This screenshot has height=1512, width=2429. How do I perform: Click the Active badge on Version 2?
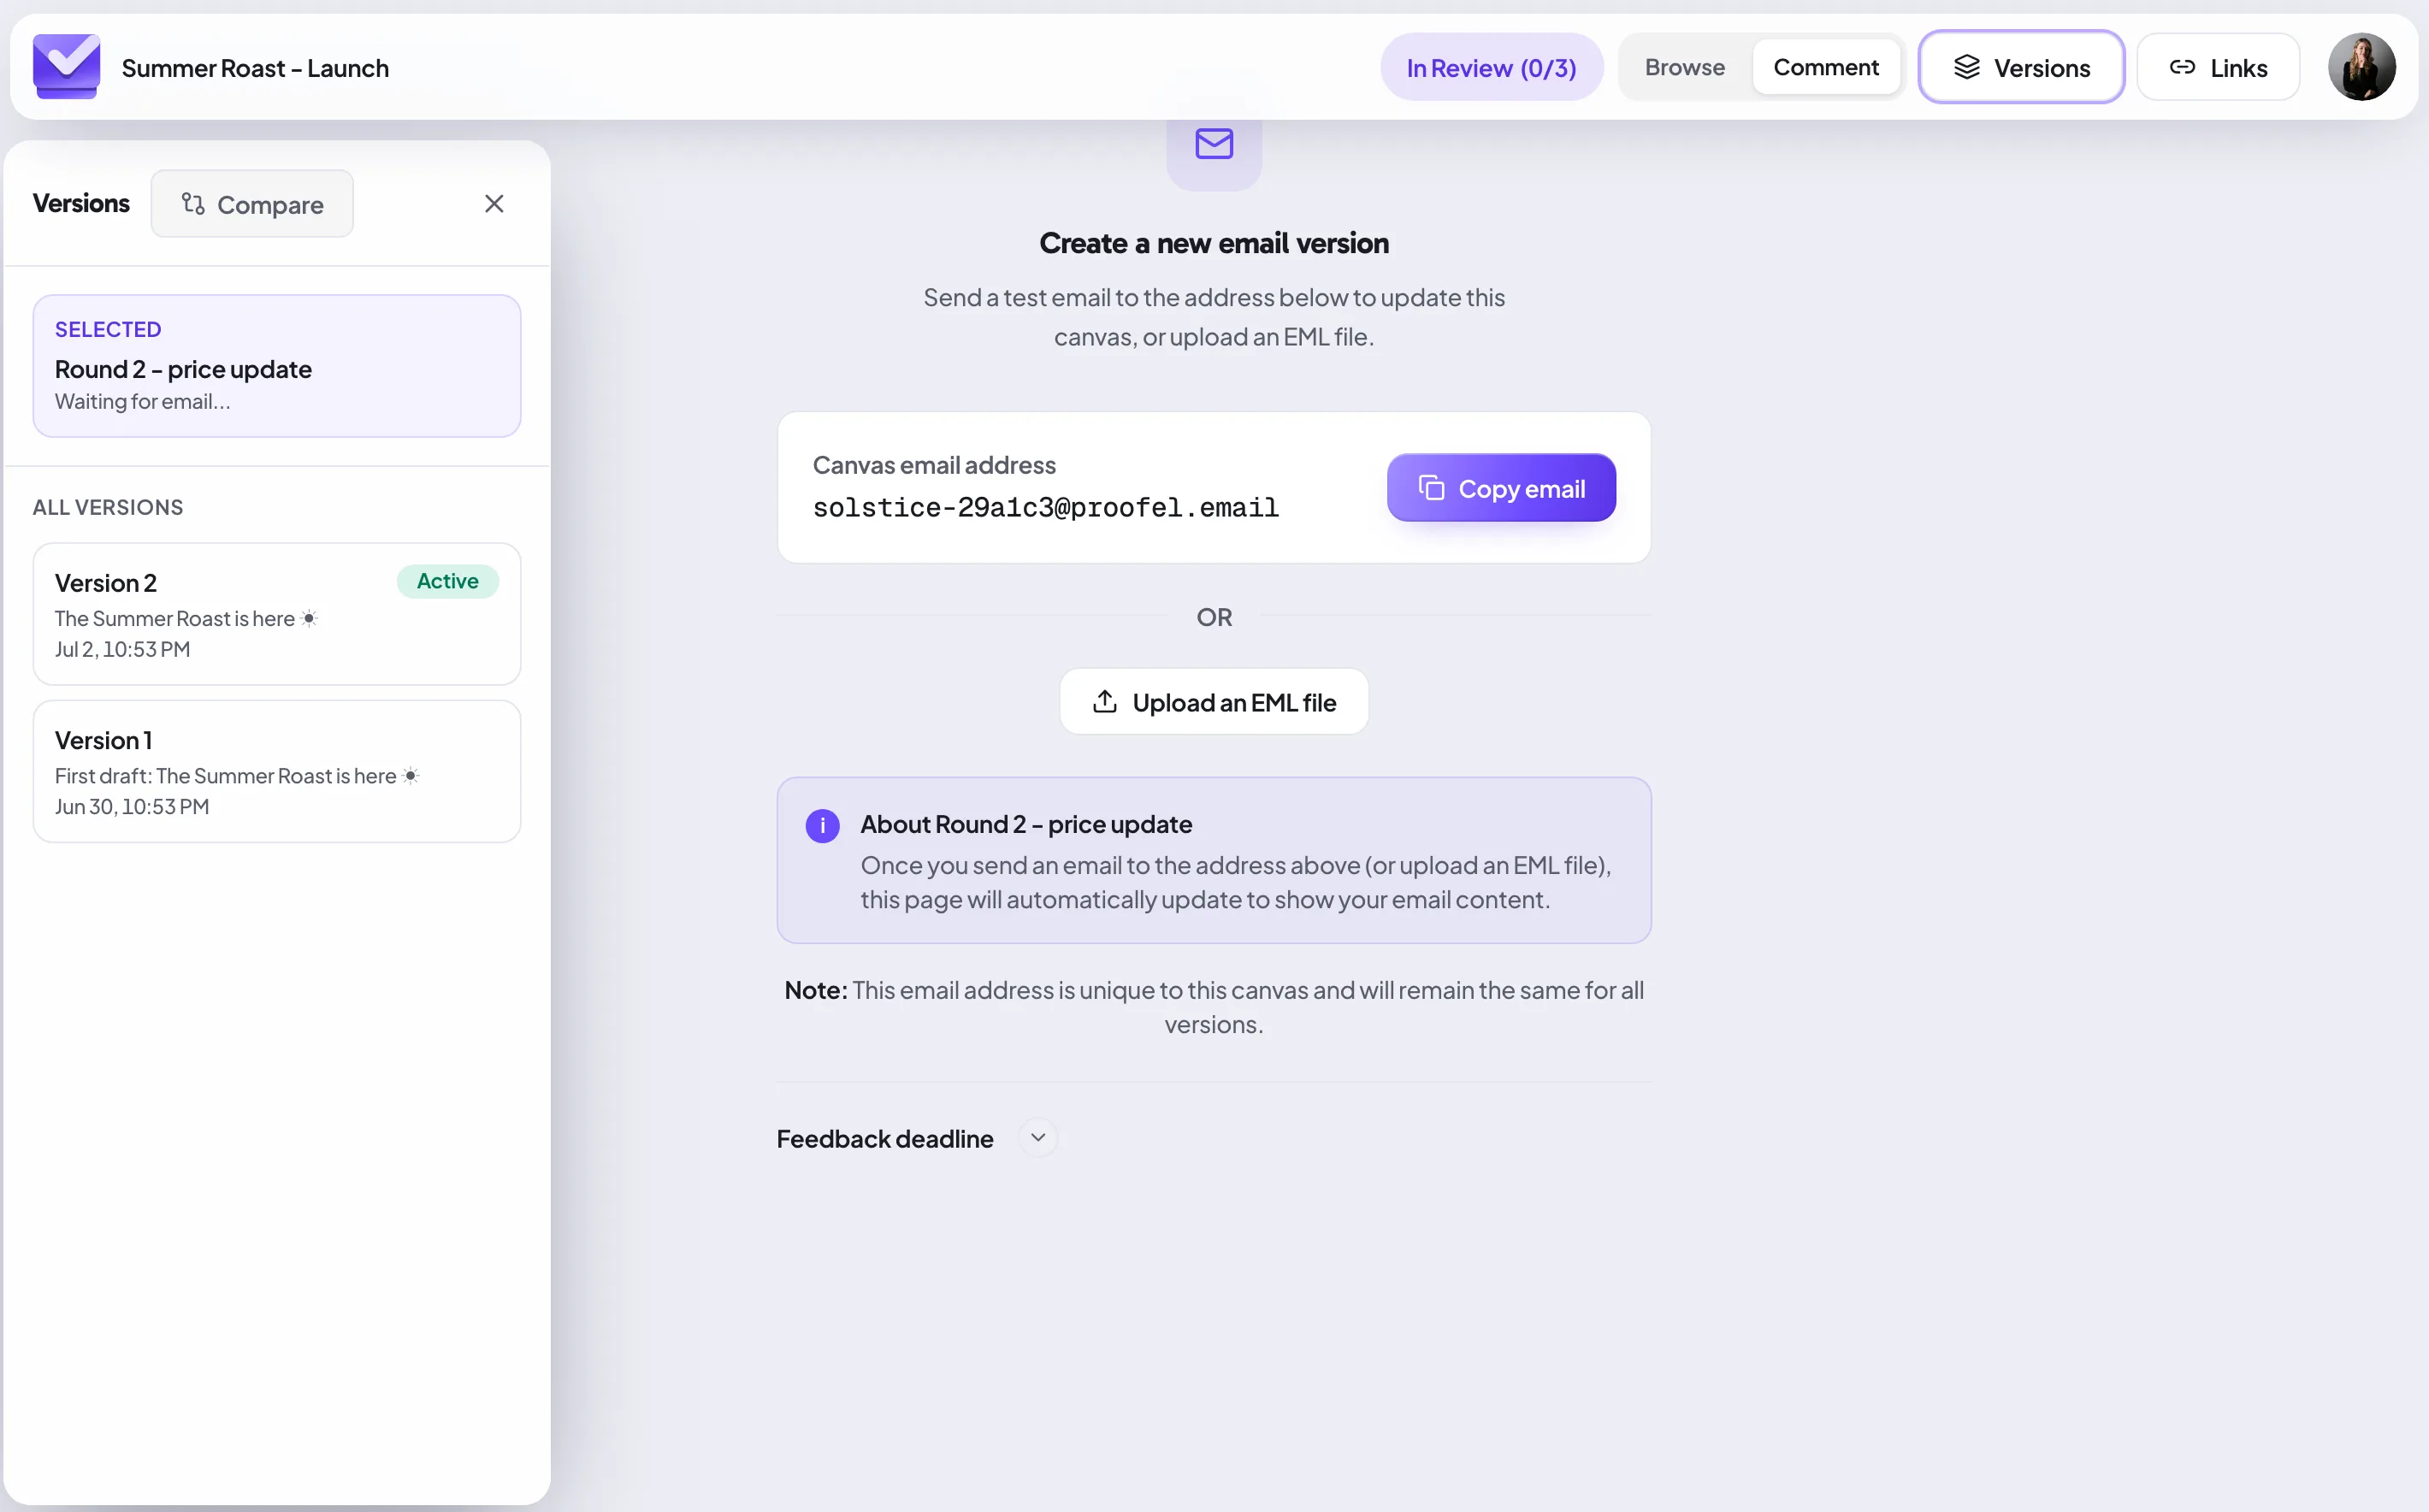(x=447, y=581)
